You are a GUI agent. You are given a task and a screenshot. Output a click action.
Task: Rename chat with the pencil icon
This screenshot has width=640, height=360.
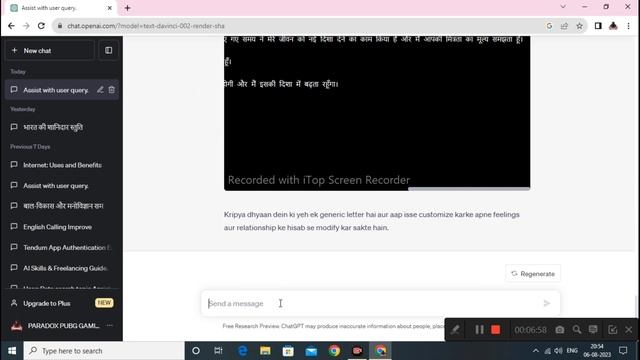[100, 90]
